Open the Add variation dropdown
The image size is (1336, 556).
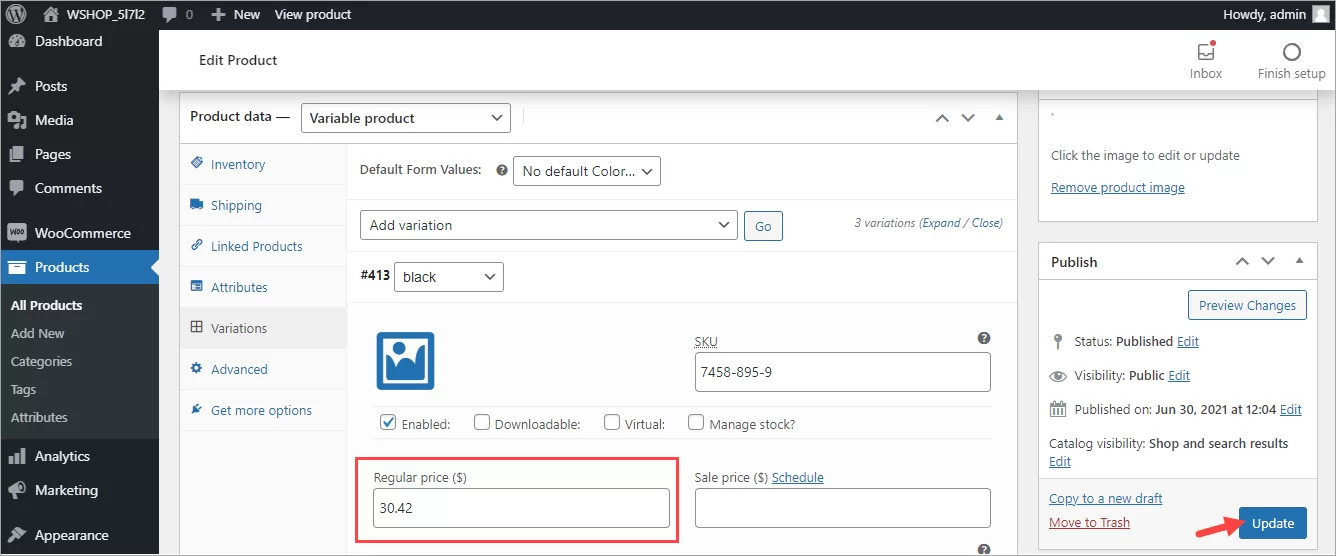(x=549, y=225)
